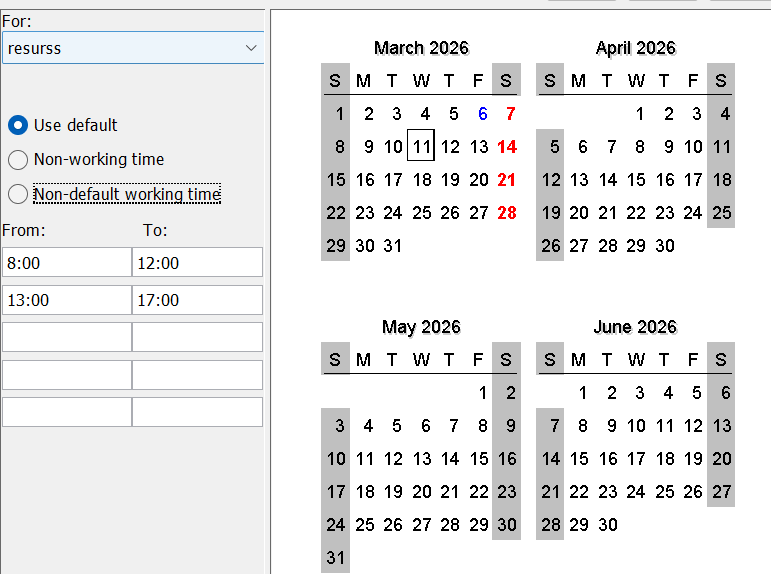Select red-marked March 14 date
The height and width of the screenshot is (574, 771).
[x=507, y=147]
